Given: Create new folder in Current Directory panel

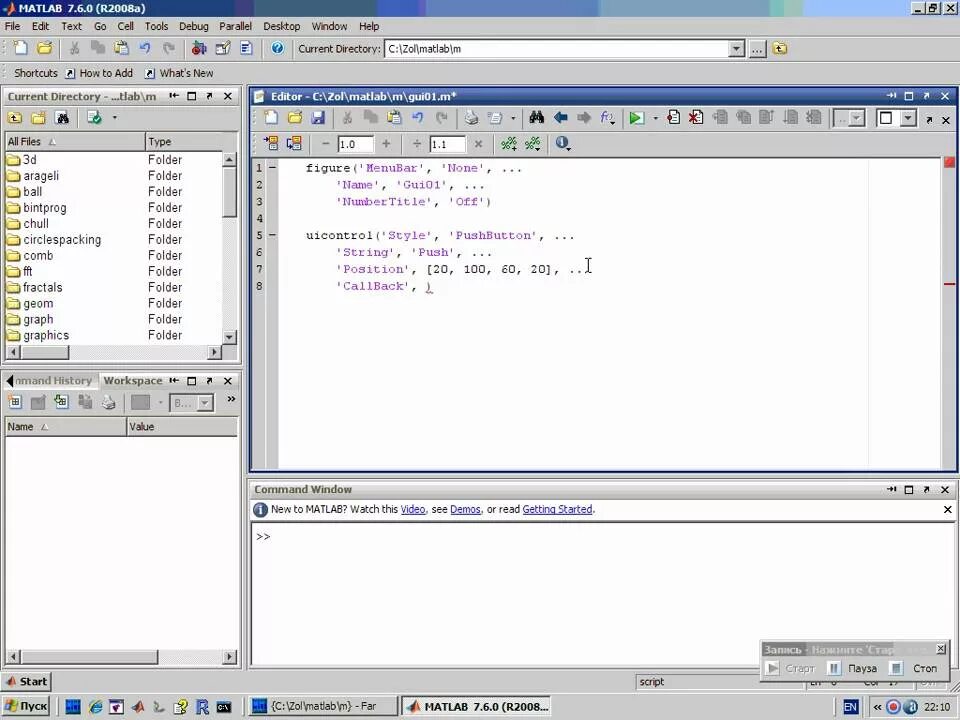Looking at the screenshot, I should pyautogui.click(x=39, y=118).
